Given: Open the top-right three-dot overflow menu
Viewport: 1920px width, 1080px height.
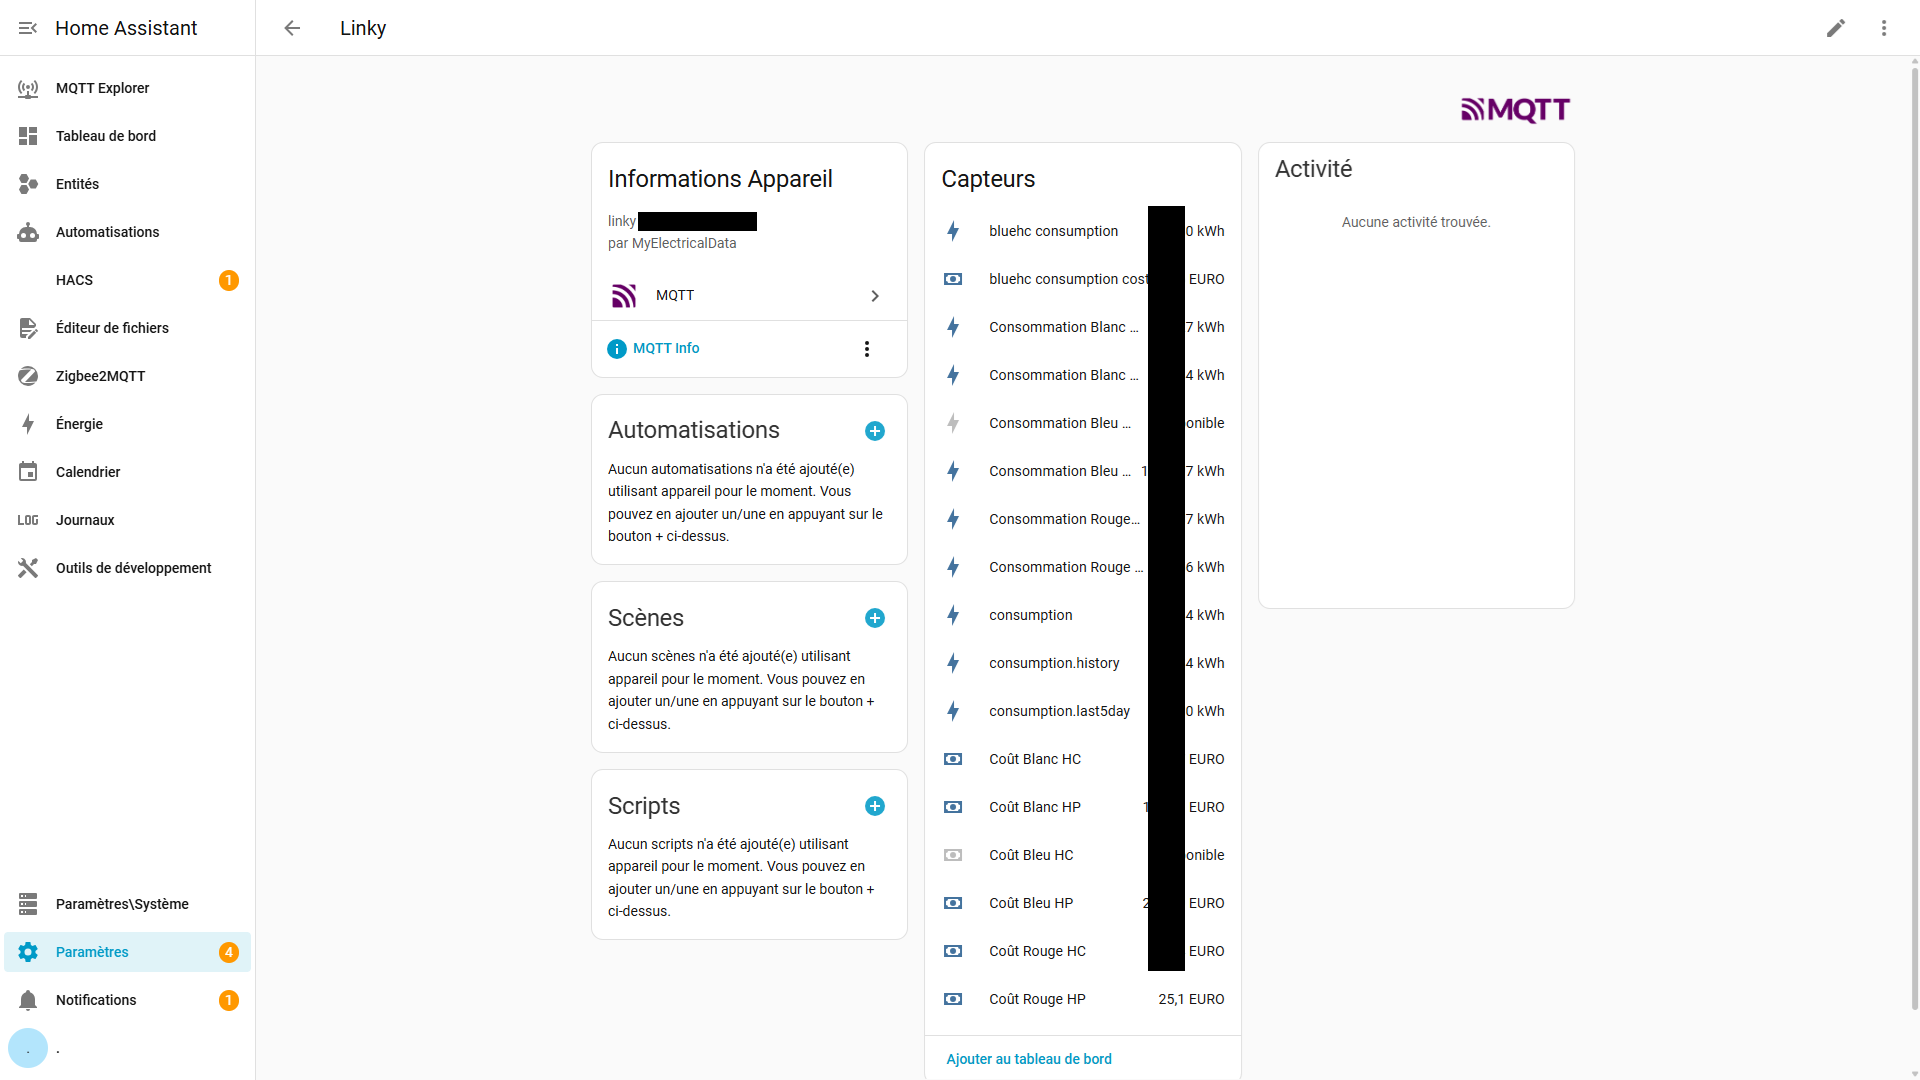Looking at the screenshot, I should (1883, 28).
